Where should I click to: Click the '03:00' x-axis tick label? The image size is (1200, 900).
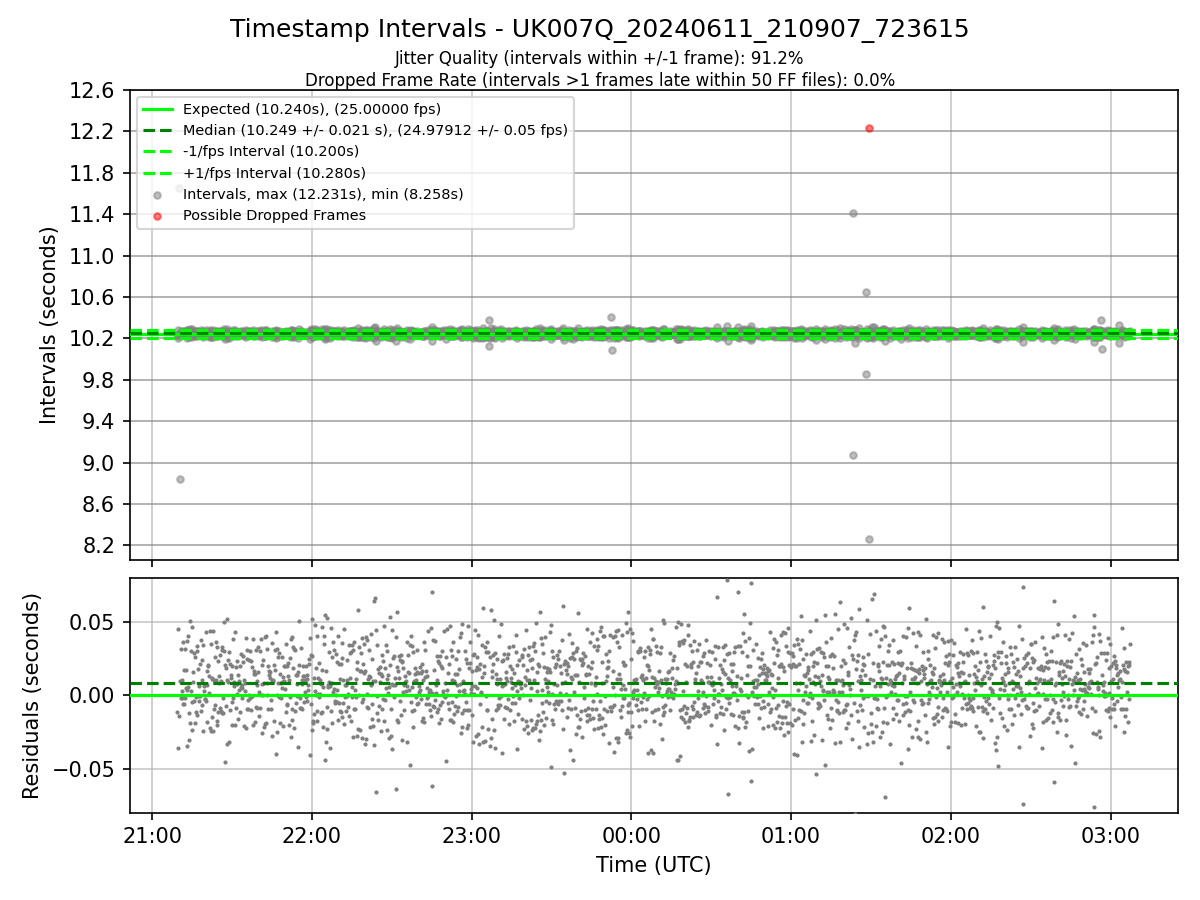tap(1110, 834)
